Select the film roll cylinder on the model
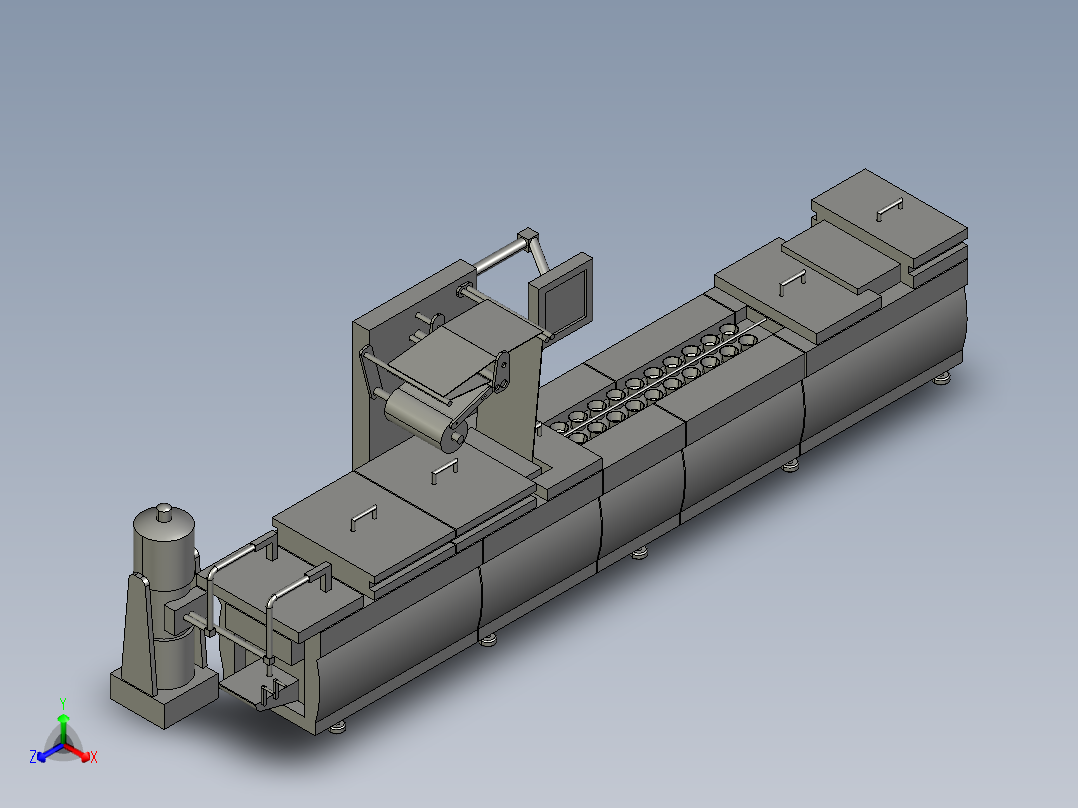1078x808 pixels. [425, 420]
